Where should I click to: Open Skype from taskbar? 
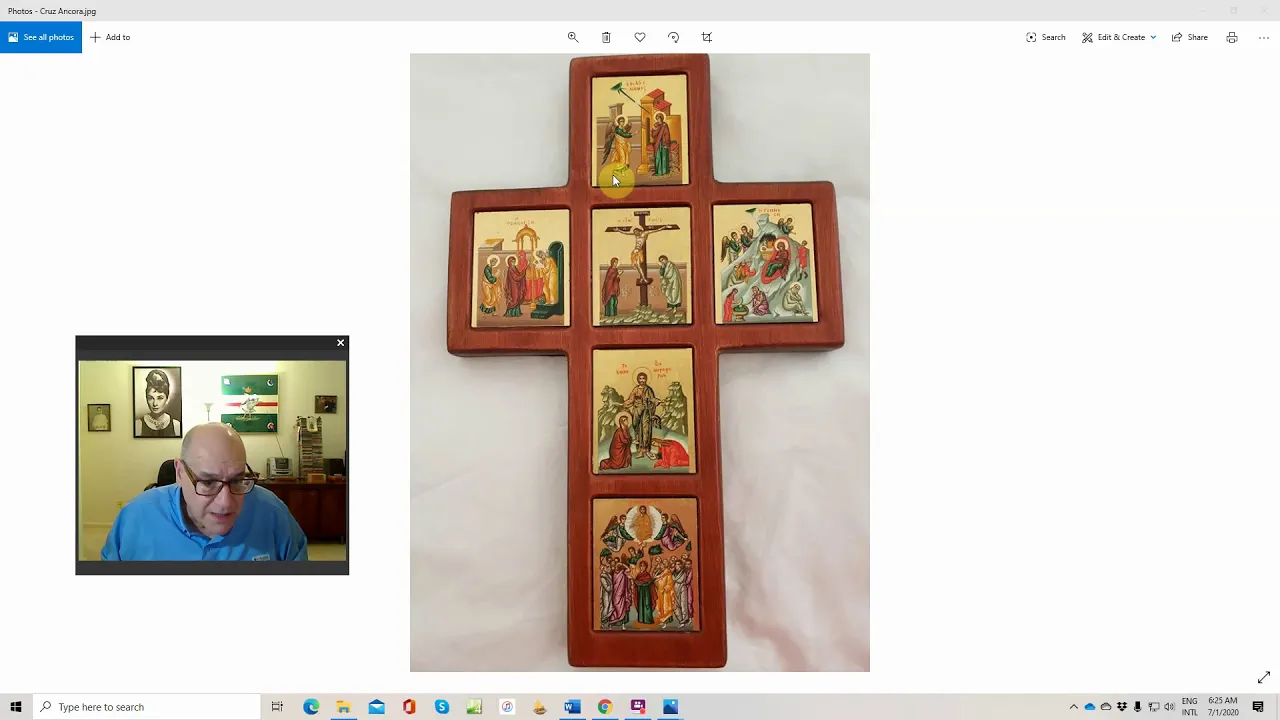point(442,707)
